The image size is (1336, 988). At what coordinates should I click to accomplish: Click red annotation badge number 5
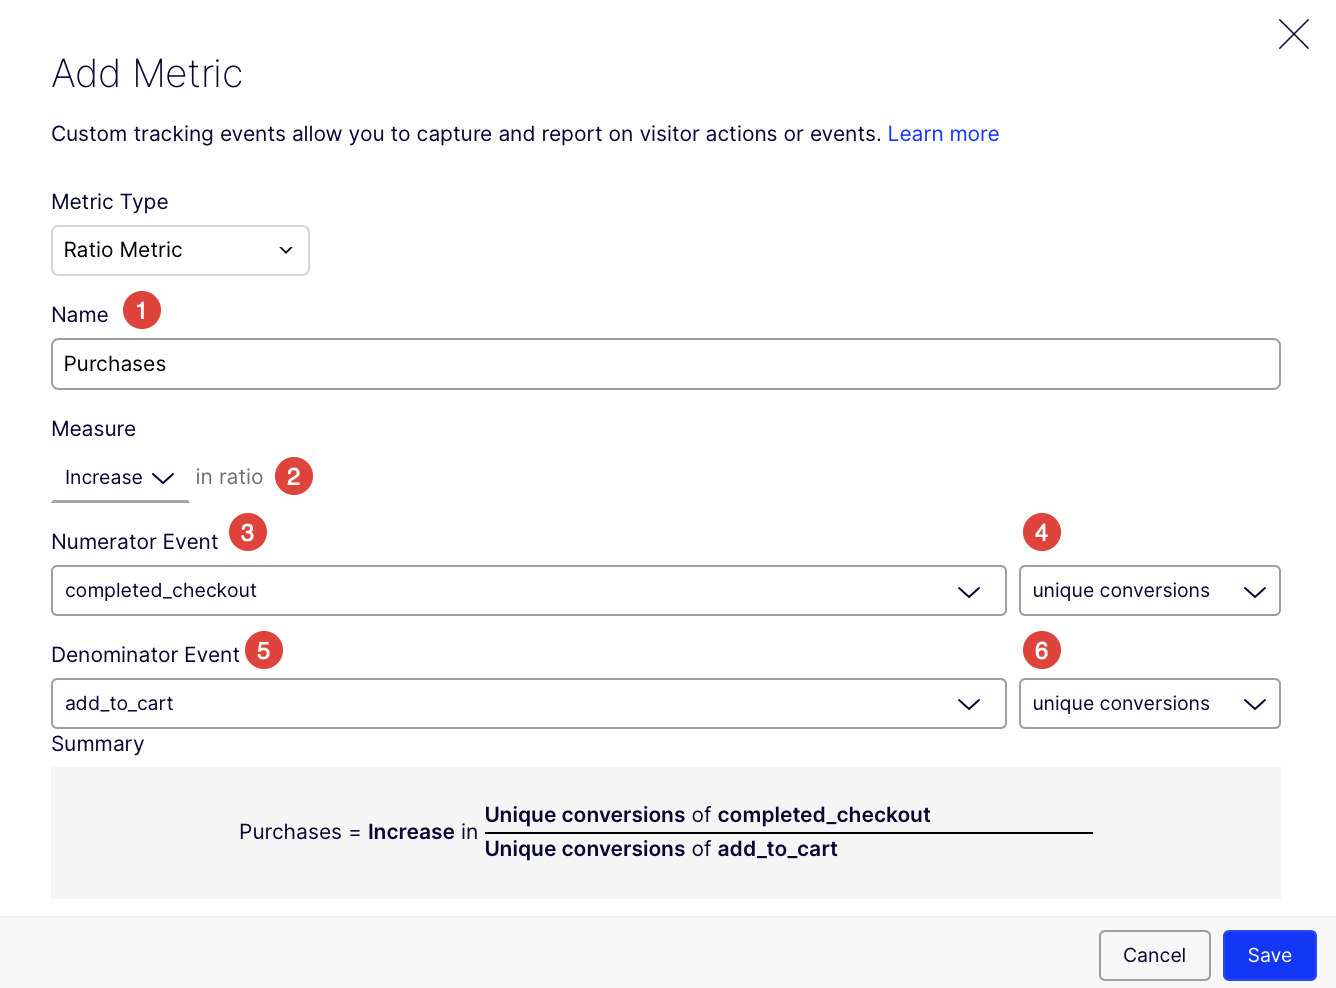click(264, 650)
